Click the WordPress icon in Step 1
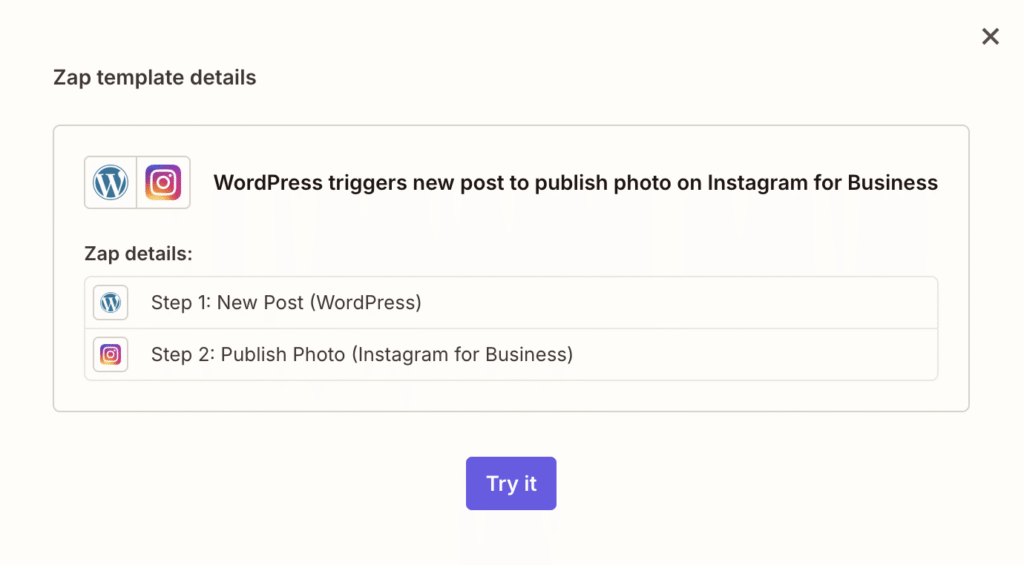Image resolution: width=1024 pixels, height=565 pixels. (x=111, y=302)
